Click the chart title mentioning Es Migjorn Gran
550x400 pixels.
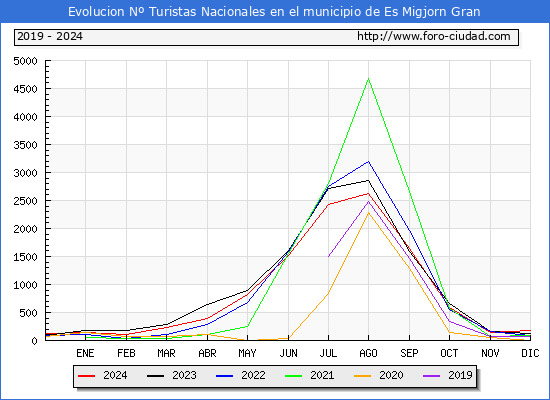pyautogui.click(x=274, y=12)
